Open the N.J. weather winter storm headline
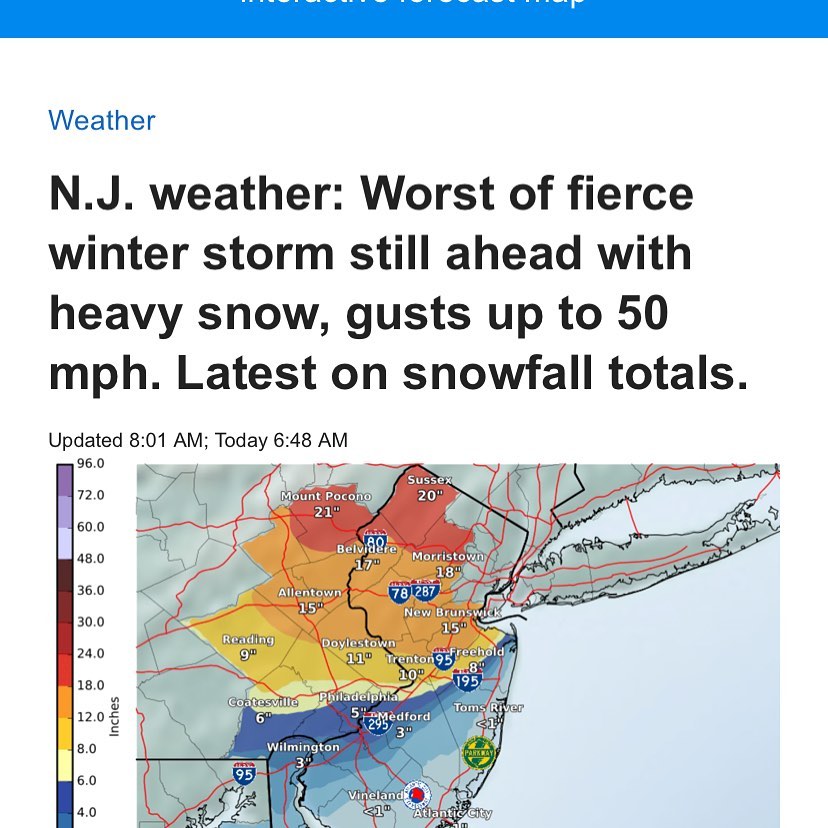Image resolution: width=828 pixels, height=828 pixels. 398,284
